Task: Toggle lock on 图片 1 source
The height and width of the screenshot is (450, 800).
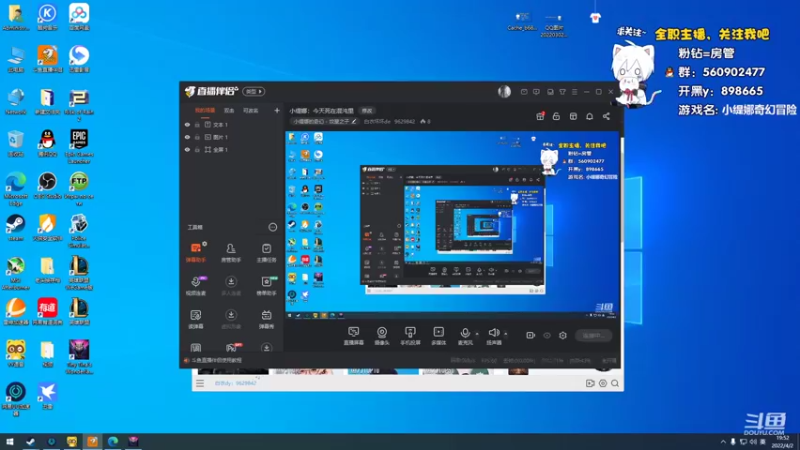Action: [197, 137]
